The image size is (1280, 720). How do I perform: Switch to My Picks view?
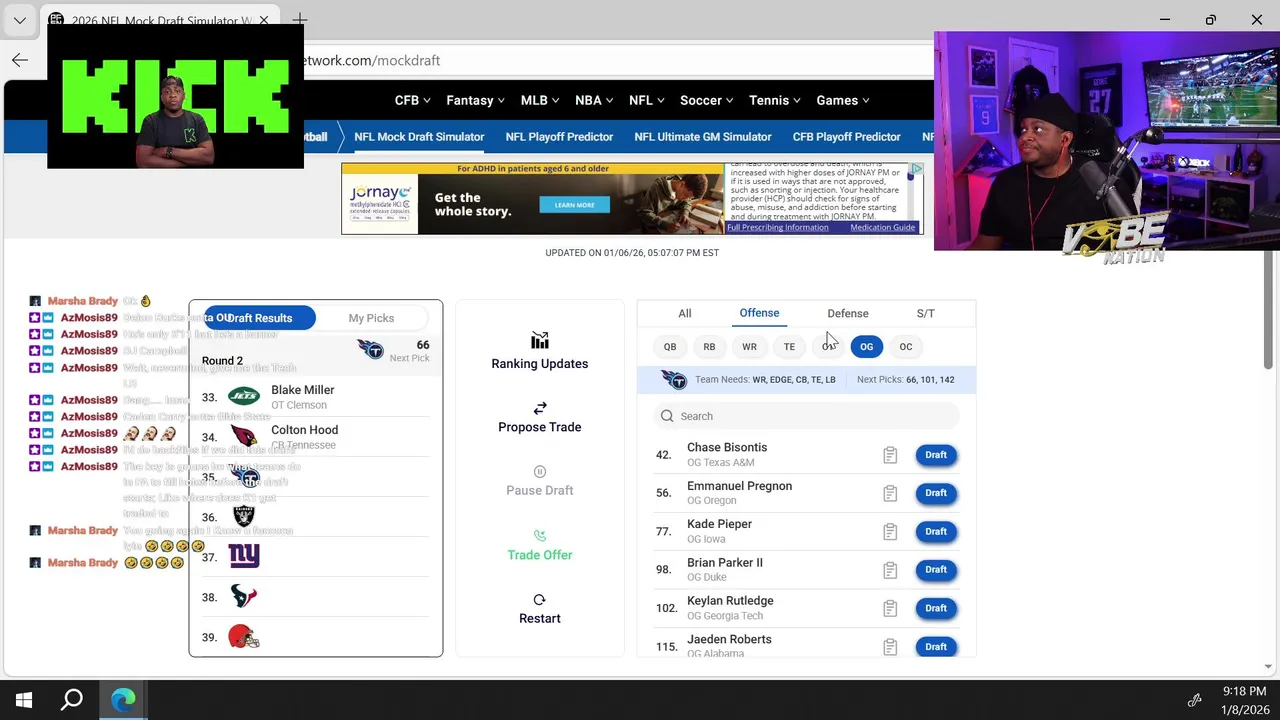[x=371, y=318]
